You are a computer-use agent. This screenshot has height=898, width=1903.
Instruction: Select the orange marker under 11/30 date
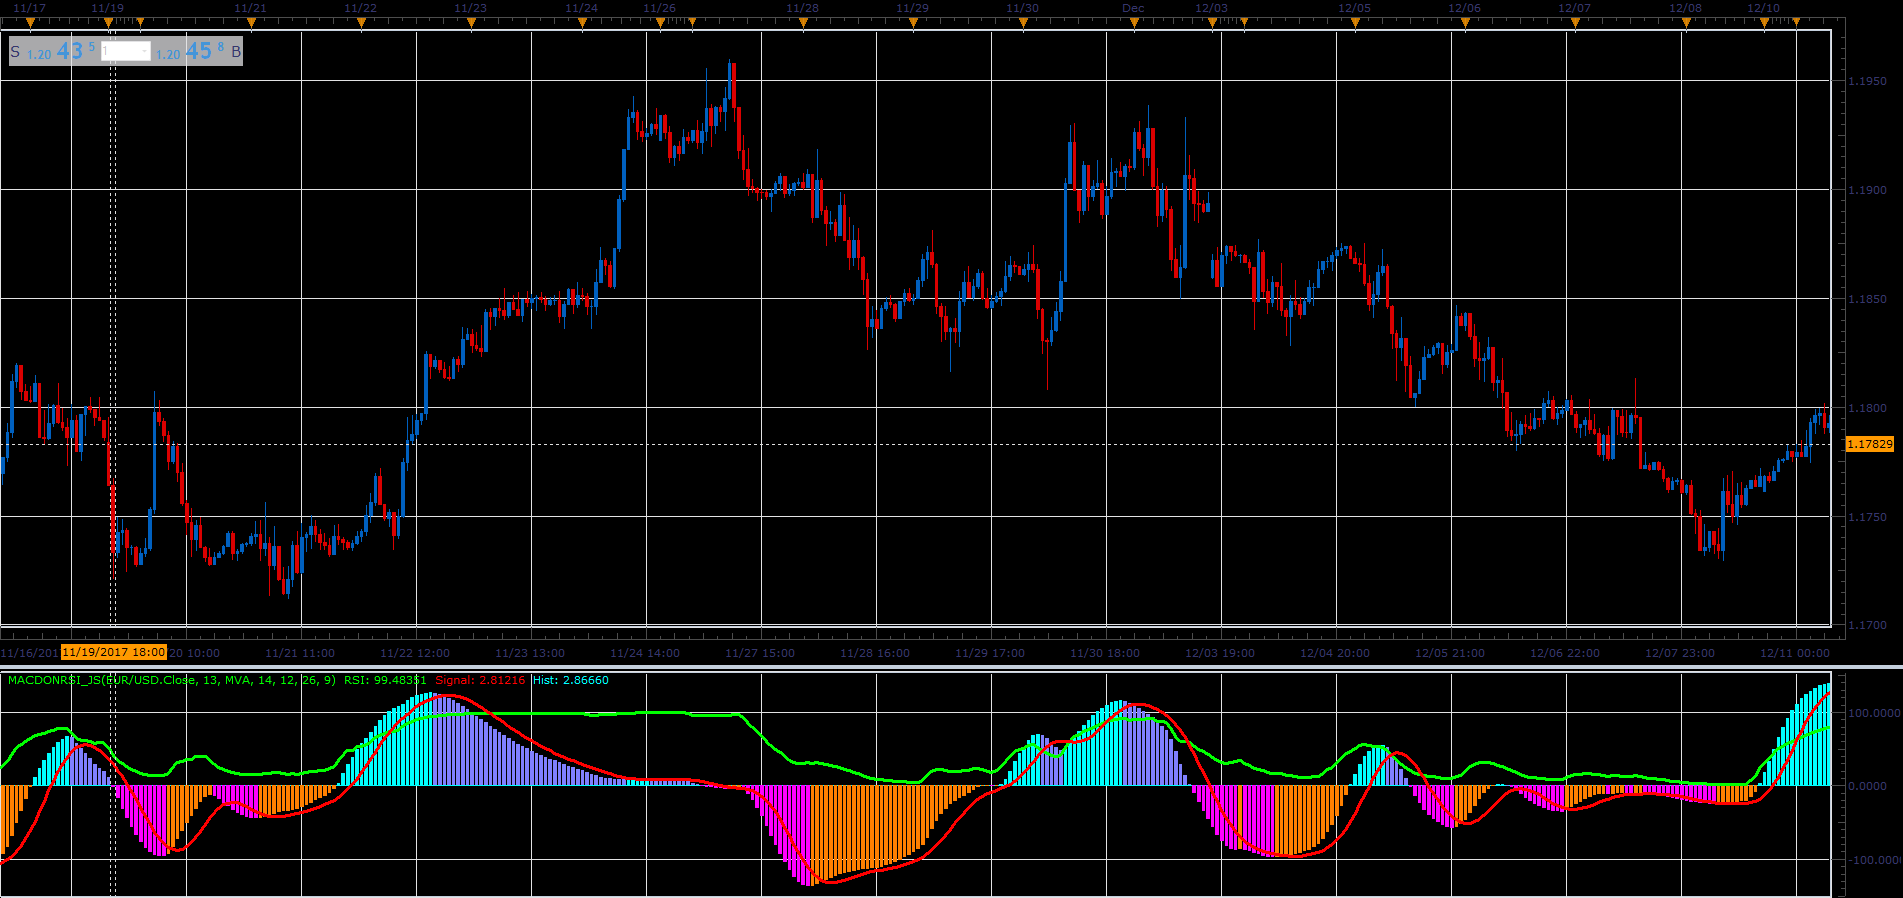tap(1023, 22)
